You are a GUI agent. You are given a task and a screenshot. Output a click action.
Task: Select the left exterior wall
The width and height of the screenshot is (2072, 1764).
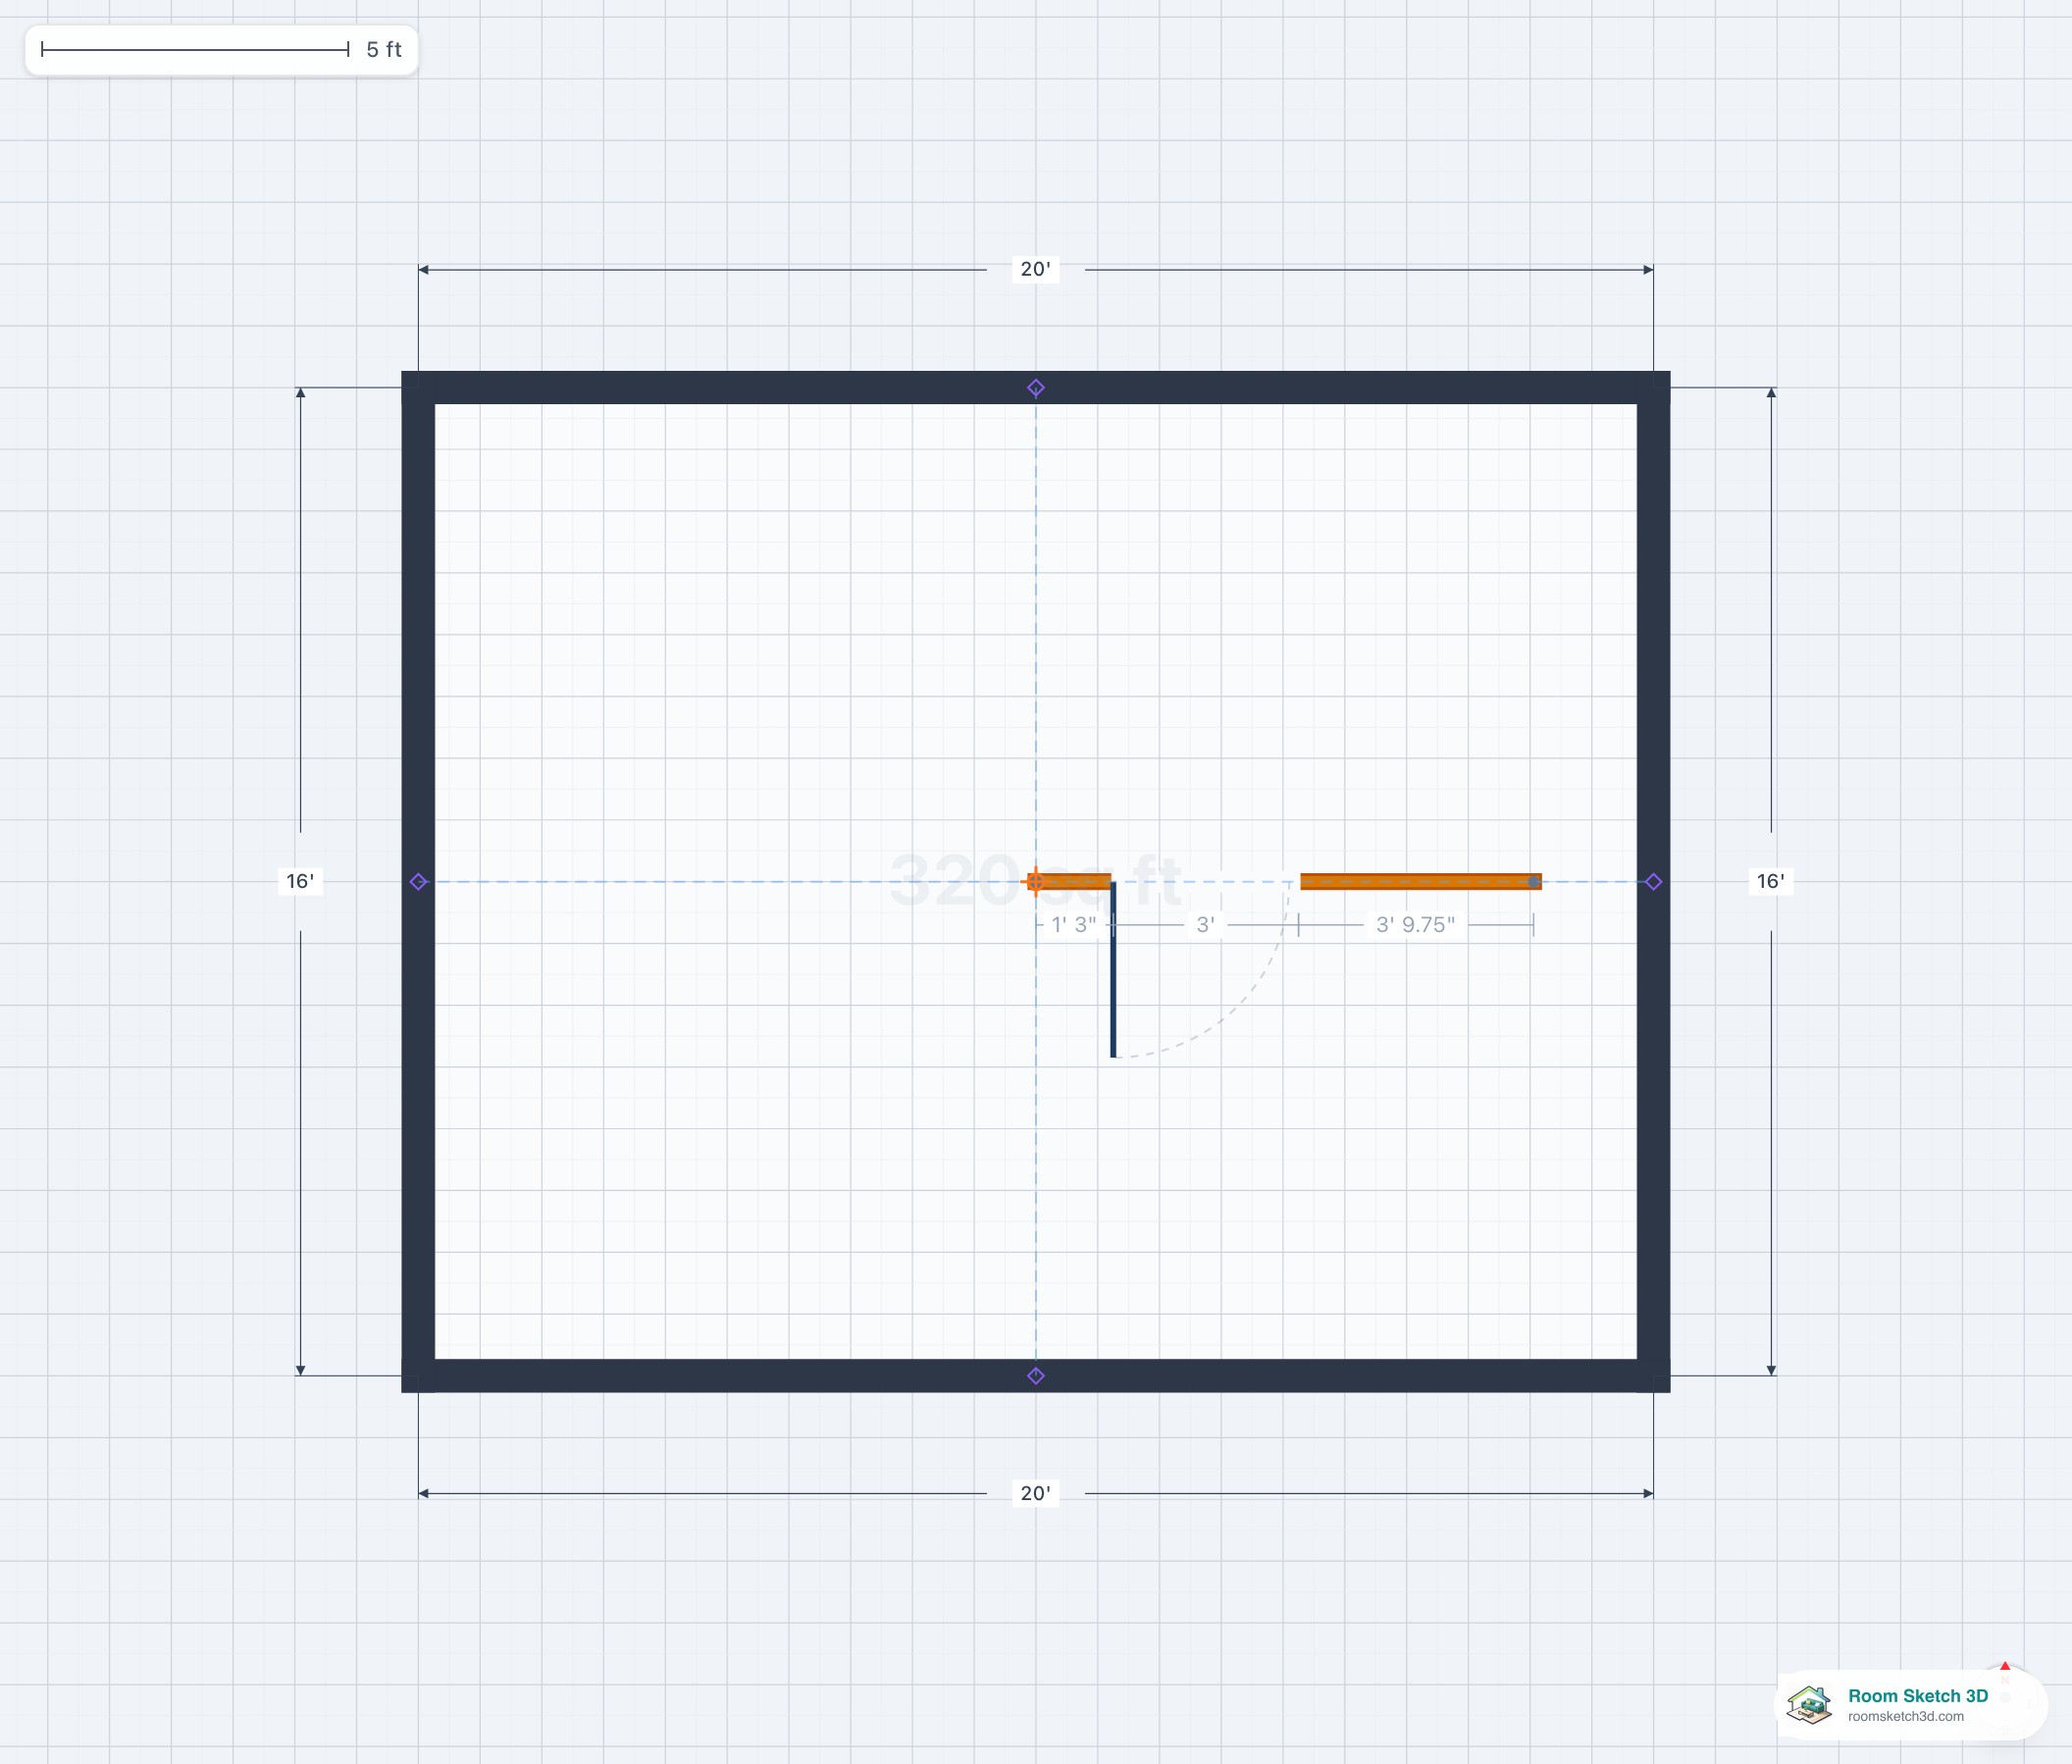tap(419, 882)
